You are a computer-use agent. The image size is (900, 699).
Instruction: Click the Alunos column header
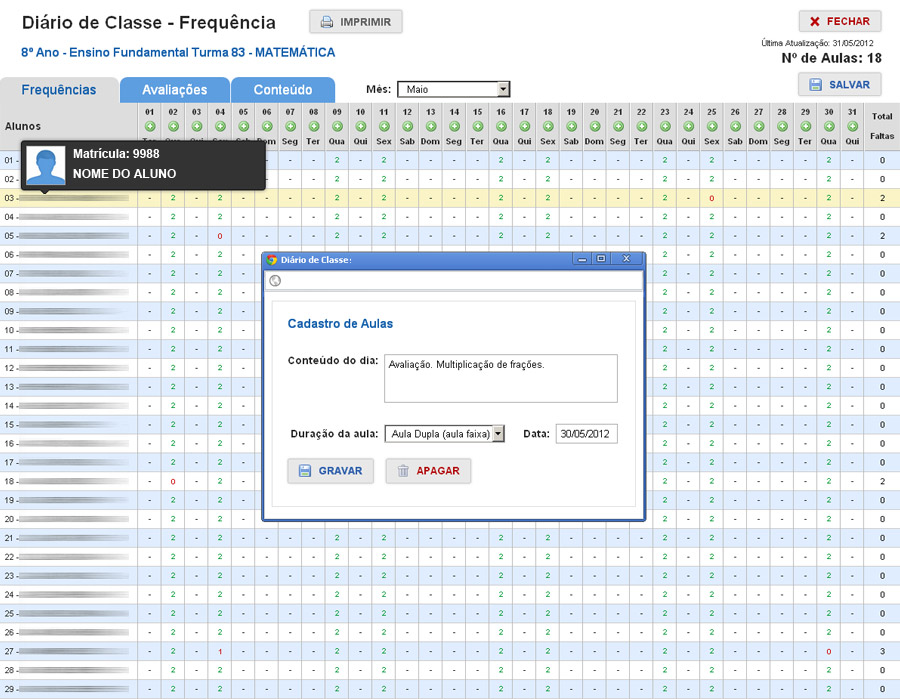(x=23, y=126)
